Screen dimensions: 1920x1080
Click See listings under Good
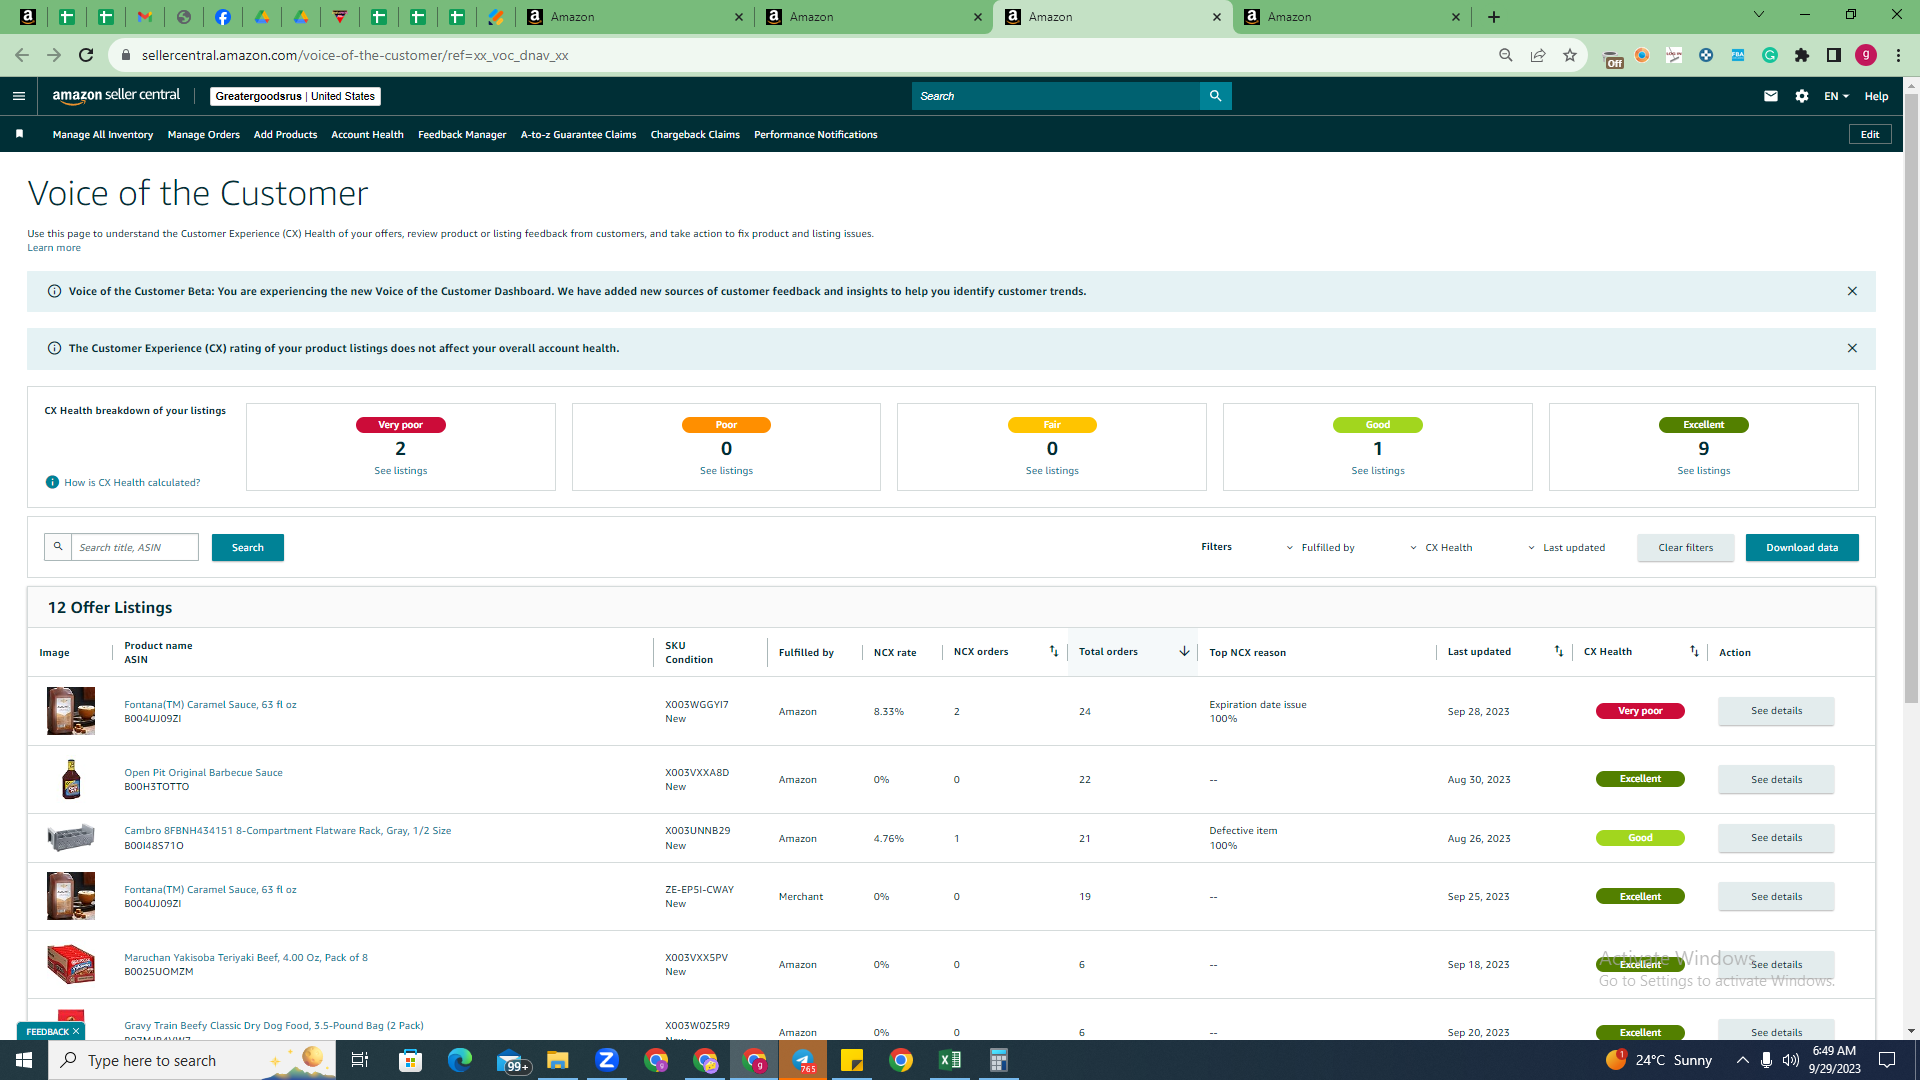click(x=1377, y=470)
